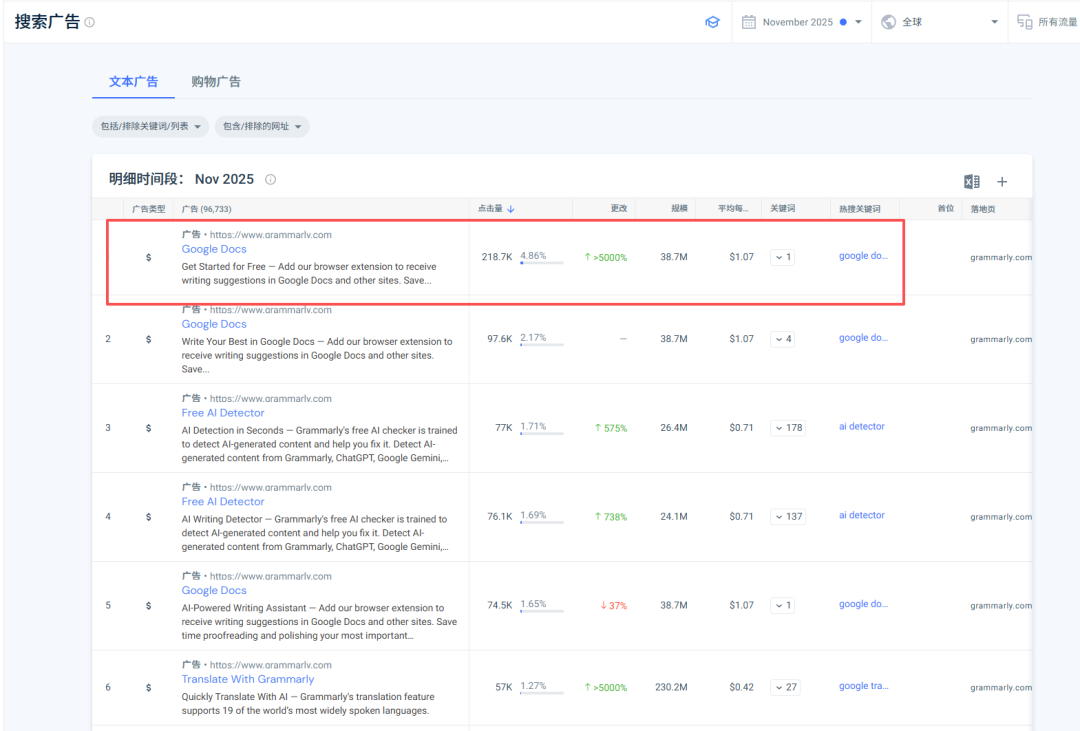Open Translate With Grammarly ad title
Viewport: 1080px width, 731px height.
[x=247, y=680]
